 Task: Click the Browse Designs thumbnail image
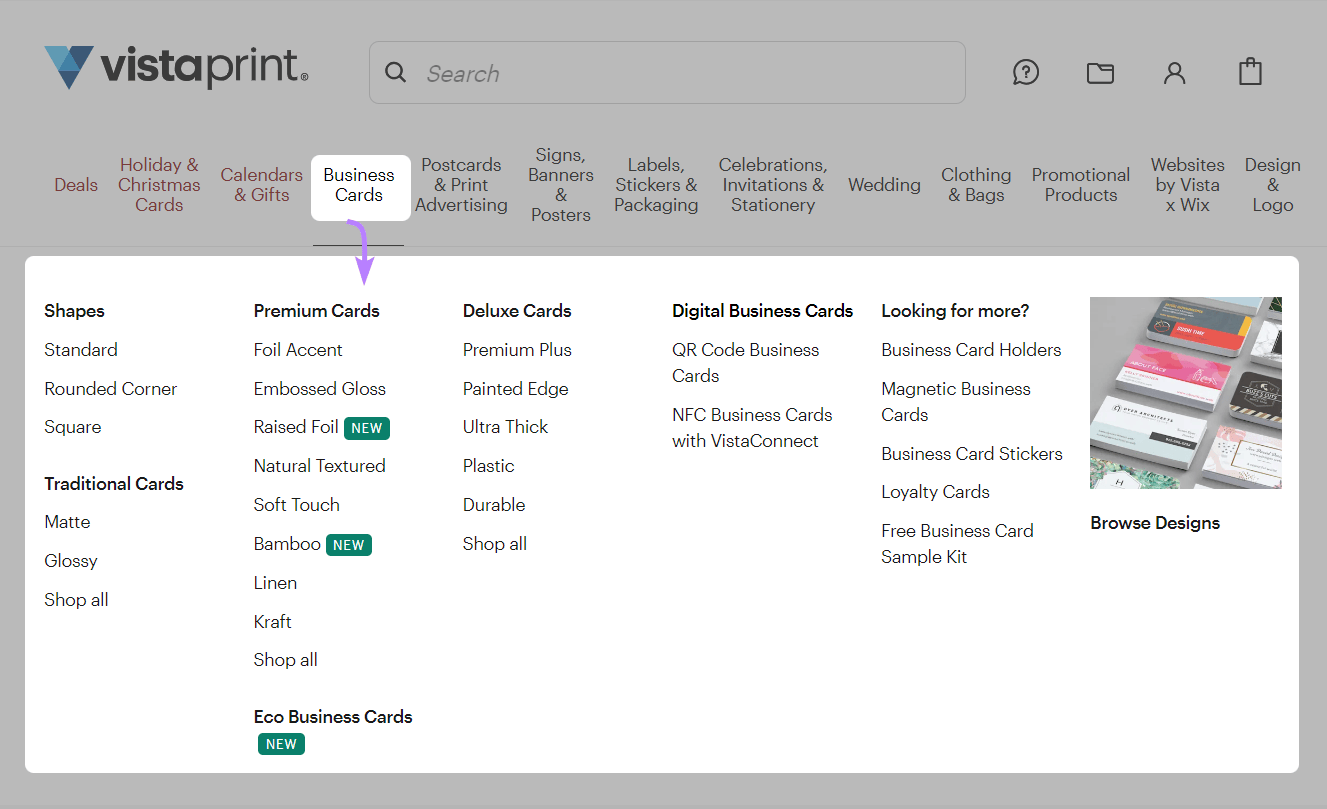coord(1185,392)
